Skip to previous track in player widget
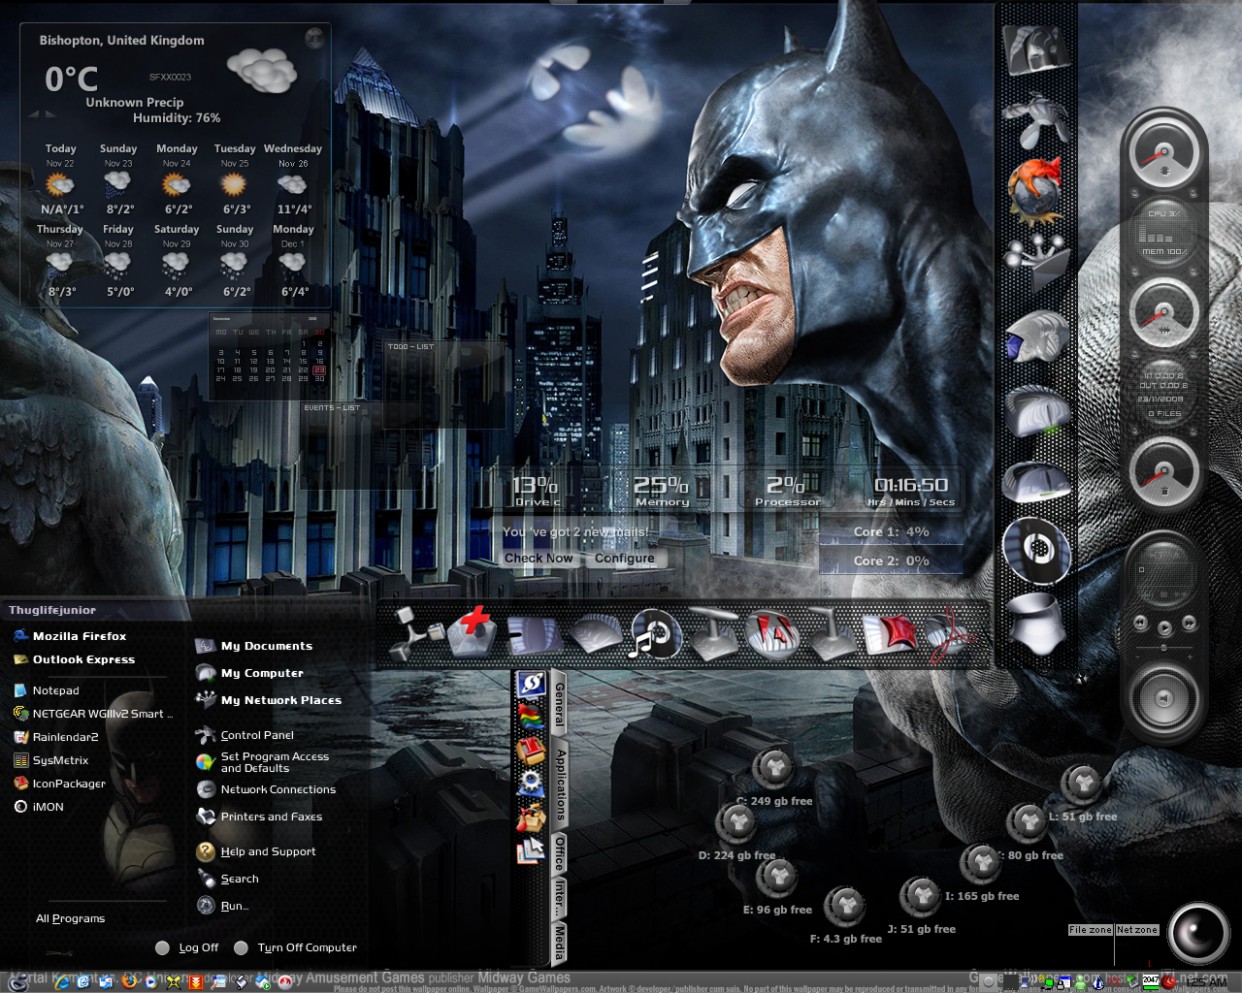The width and height of the screenshot is (1242, 993). 1140,623
